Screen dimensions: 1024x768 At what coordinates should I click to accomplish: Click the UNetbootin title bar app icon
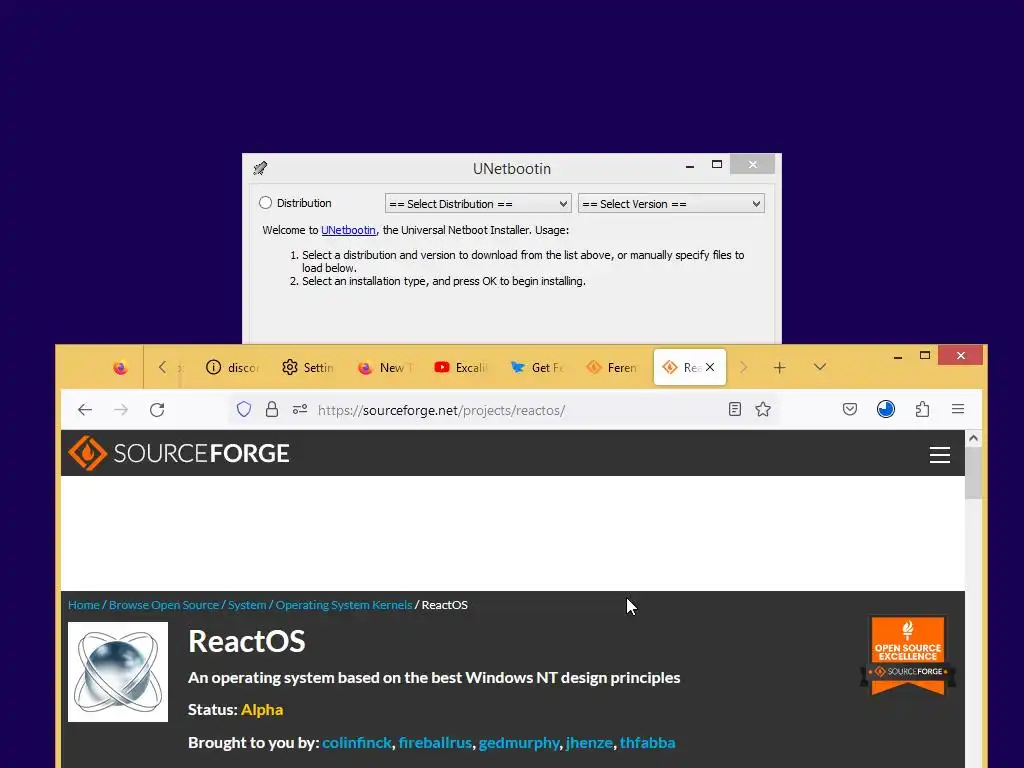pos(260,168)
